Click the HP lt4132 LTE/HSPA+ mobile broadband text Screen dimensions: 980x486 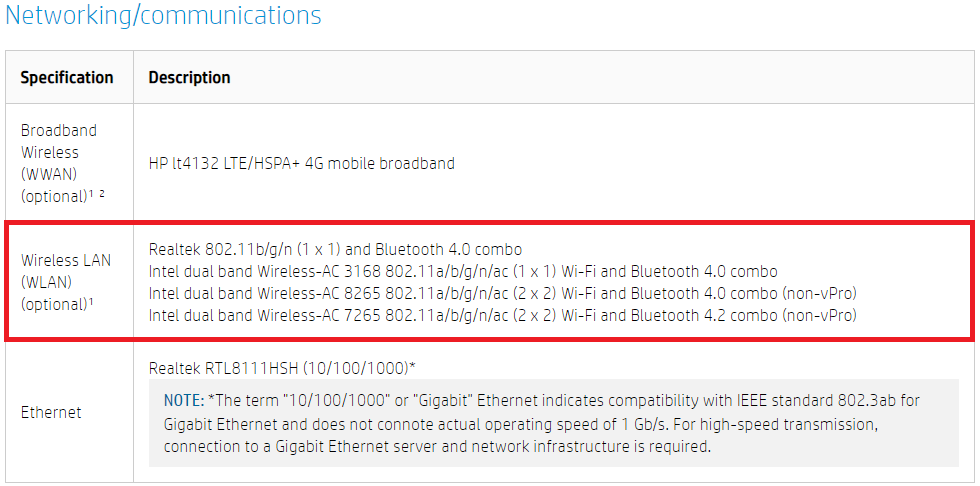[301, 163]
